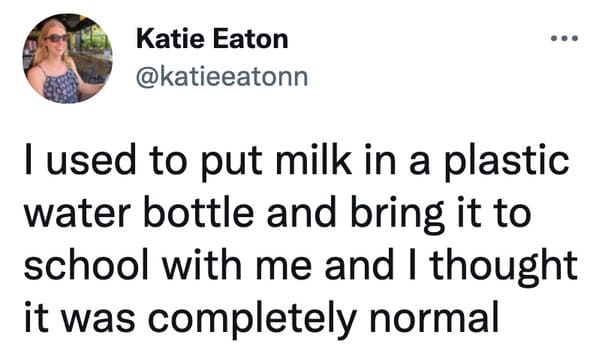
Task: Click the surname "Eaton" in header
Action: click(x=251, y=39)
